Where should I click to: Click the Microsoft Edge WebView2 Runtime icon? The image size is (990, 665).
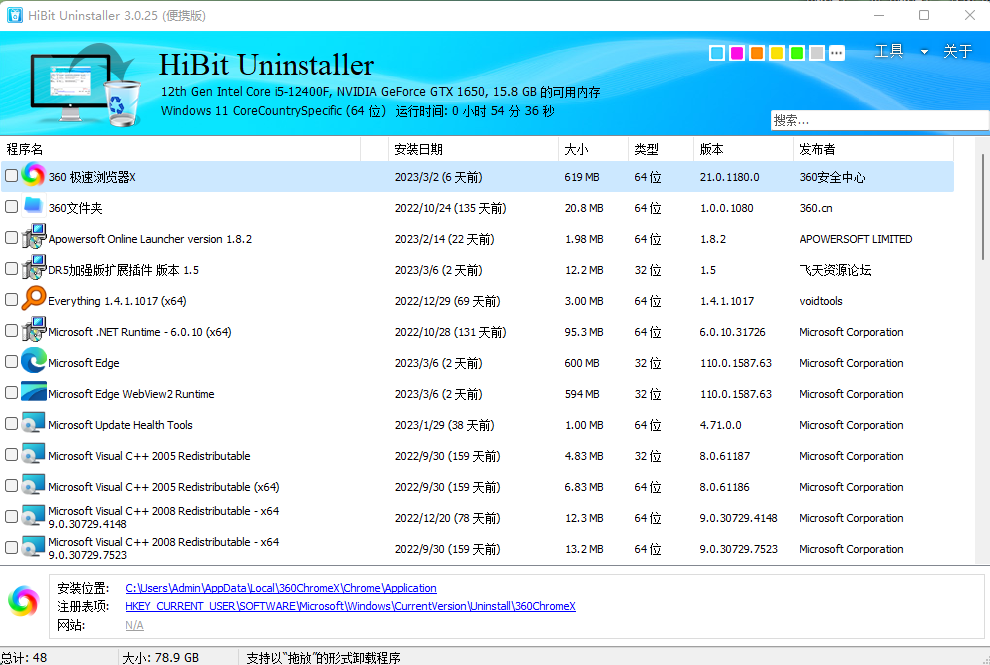(33, 393)
